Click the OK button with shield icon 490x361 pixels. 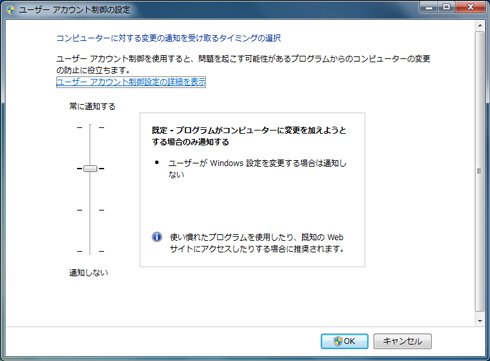344,341
